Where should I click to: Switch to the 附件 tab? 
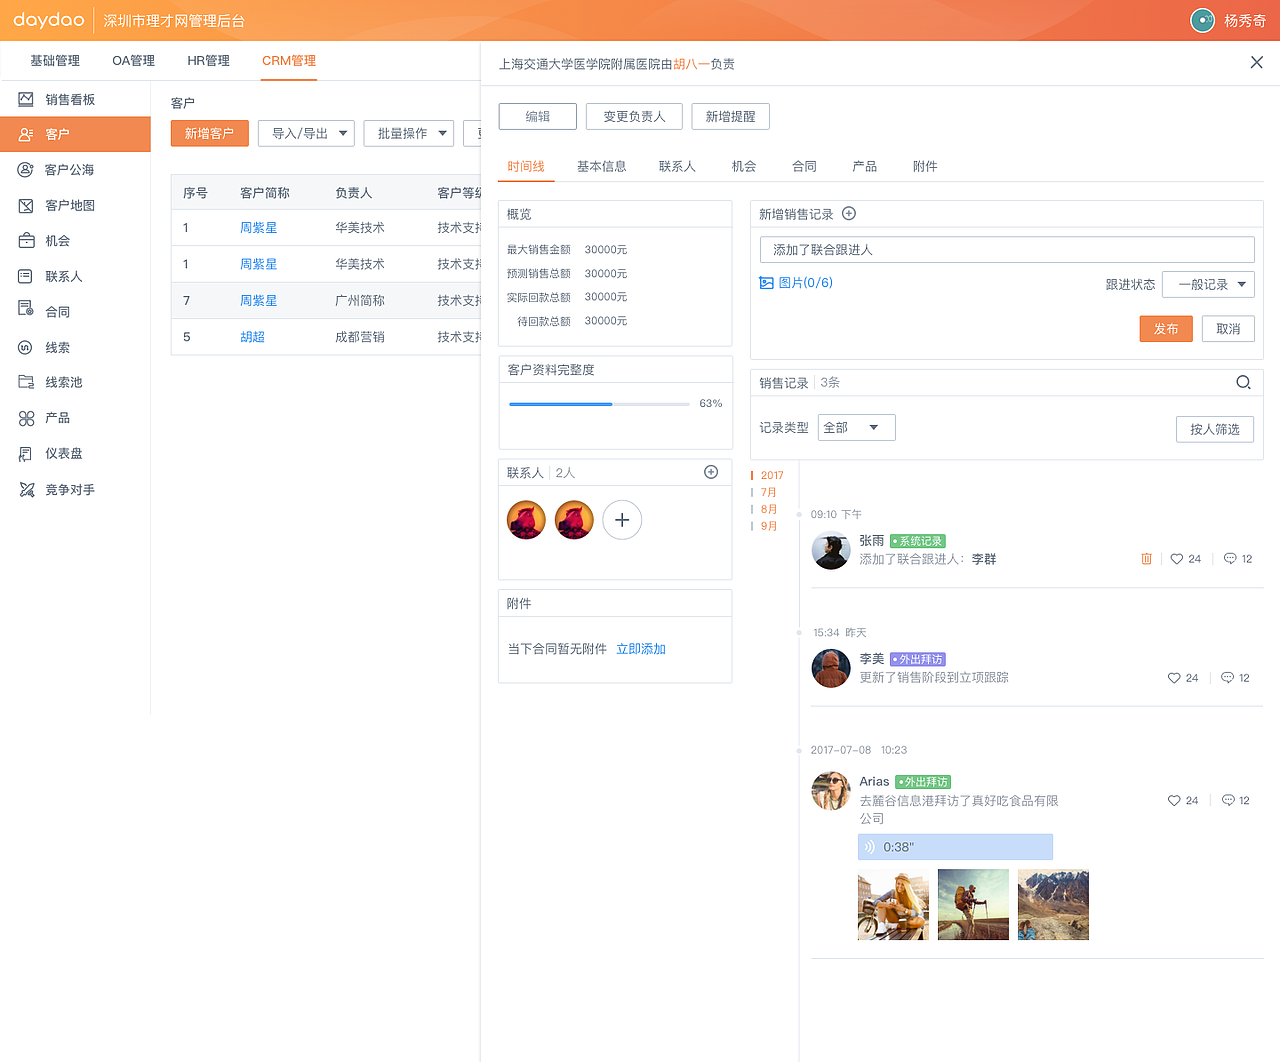[925, 166]
